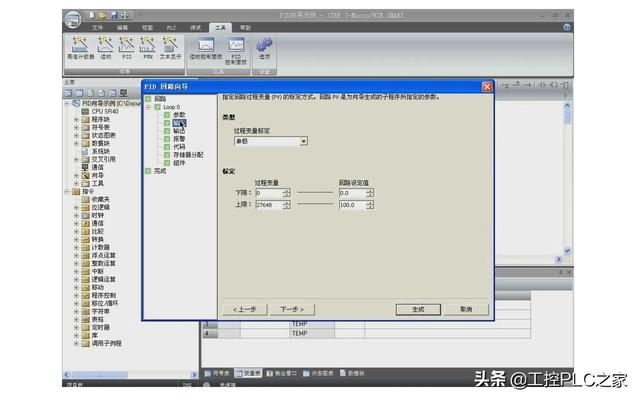Image resolution: width=640 pixels, height=400 pixels.
Task: Click the Help icon at ribbon right
Action: point(567,27)
